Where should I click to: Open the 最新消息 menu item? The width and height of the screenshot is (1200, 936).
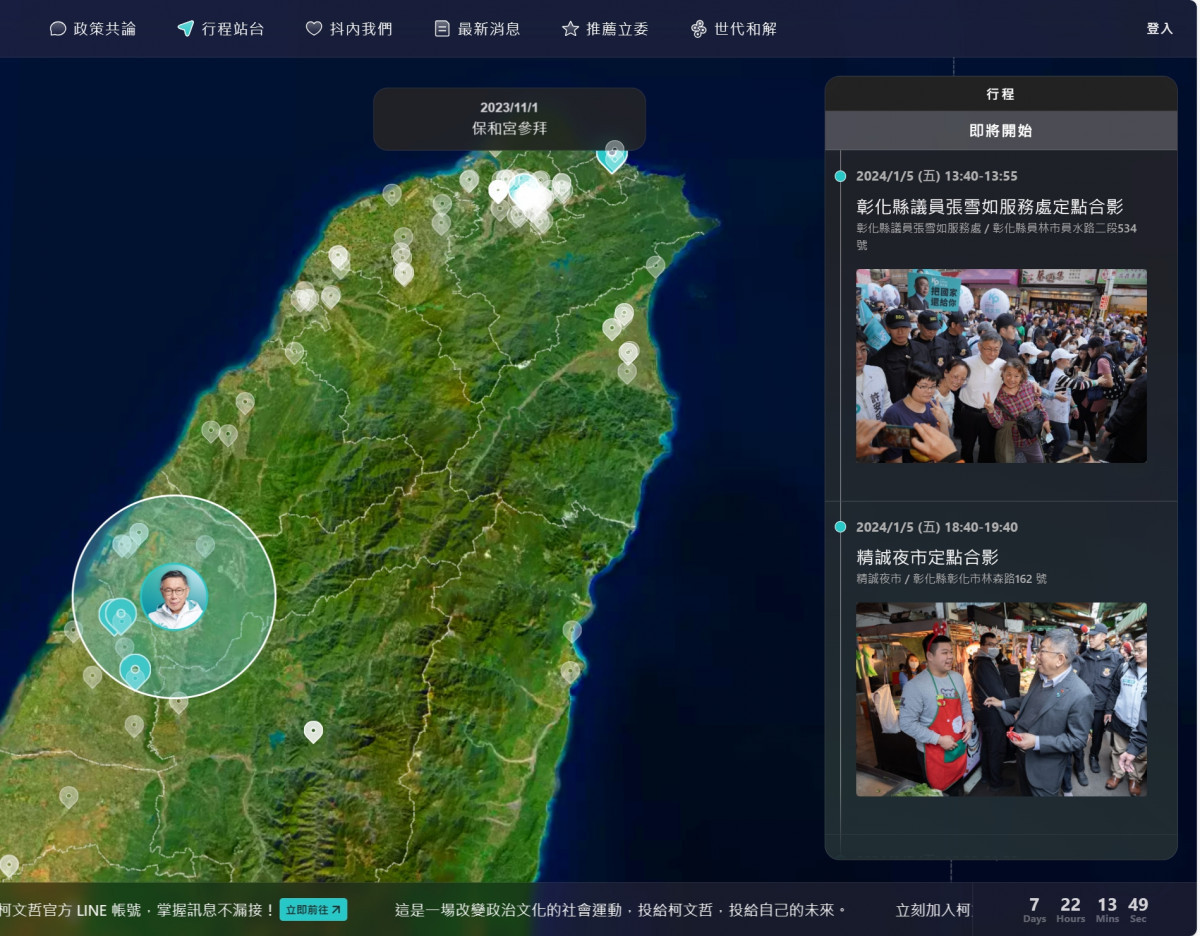point(489,29)
